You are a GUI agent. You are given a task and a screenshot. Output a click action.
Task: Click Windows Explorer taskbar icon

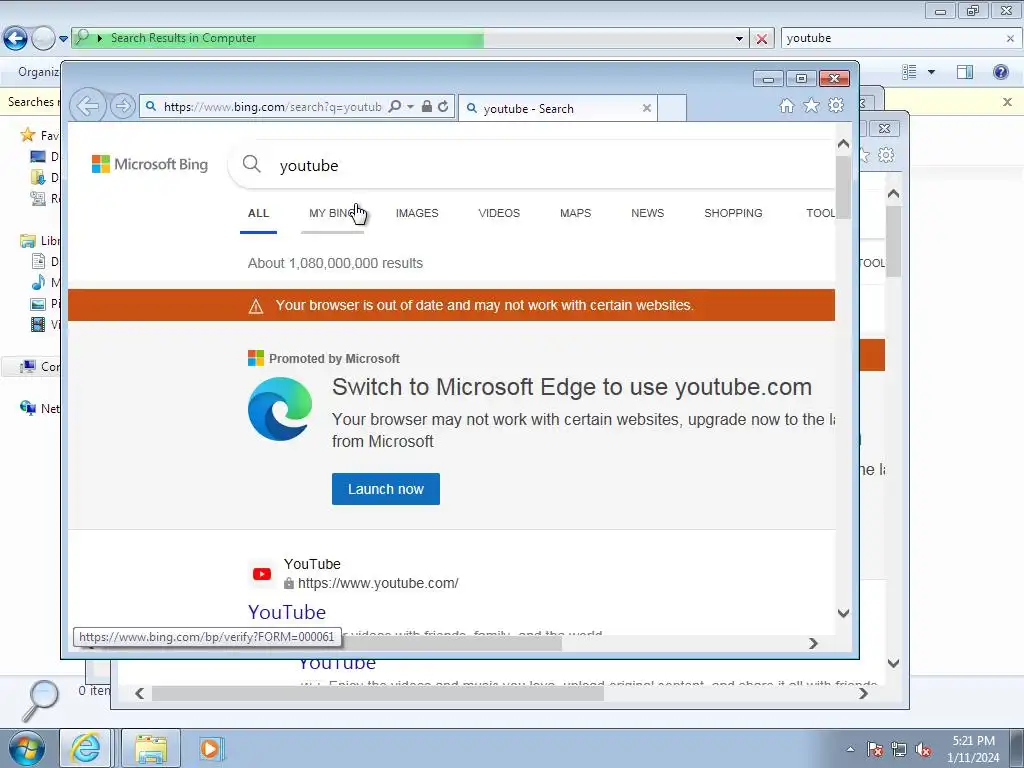151,748
